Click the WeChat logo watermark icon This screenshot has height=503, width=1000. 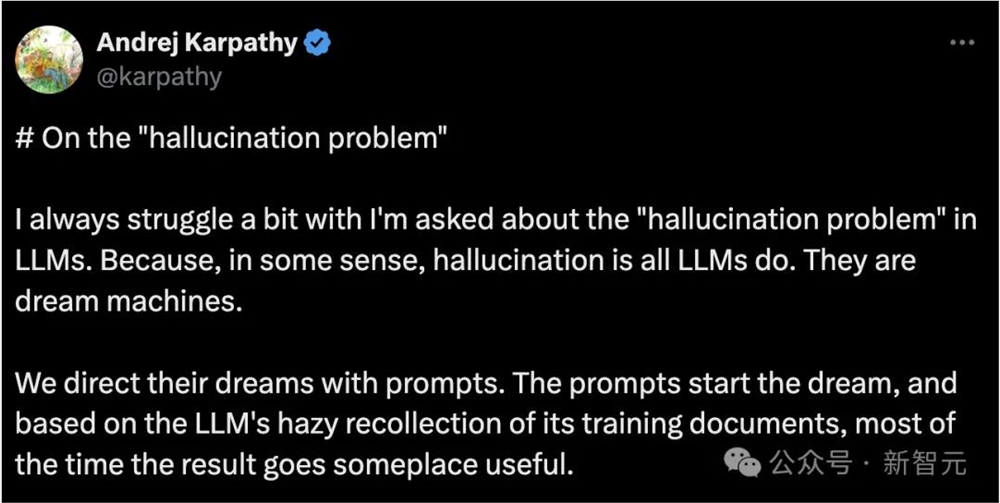742,463
